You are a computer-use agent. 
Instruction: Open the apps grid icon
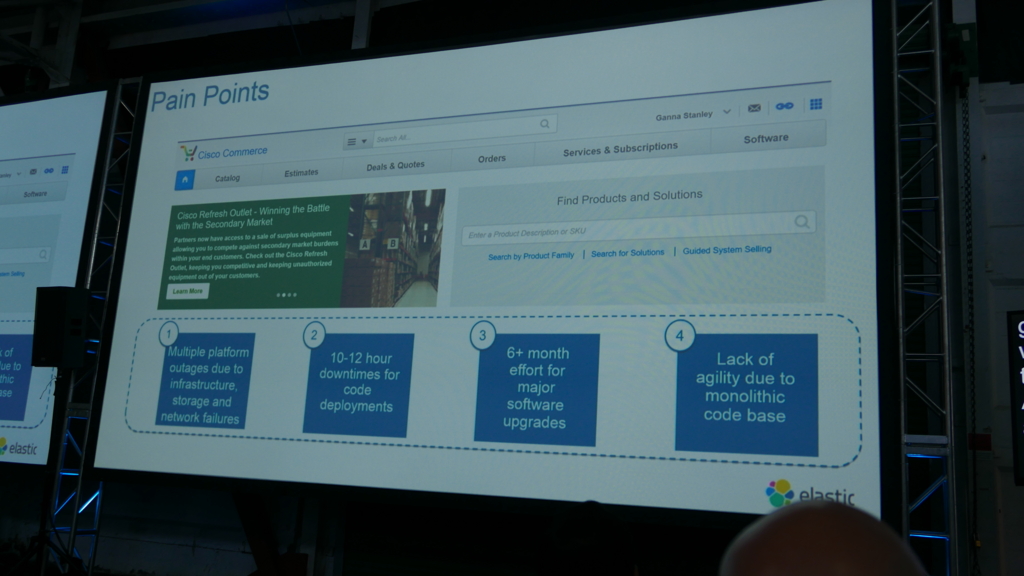(x=816, y=104)
